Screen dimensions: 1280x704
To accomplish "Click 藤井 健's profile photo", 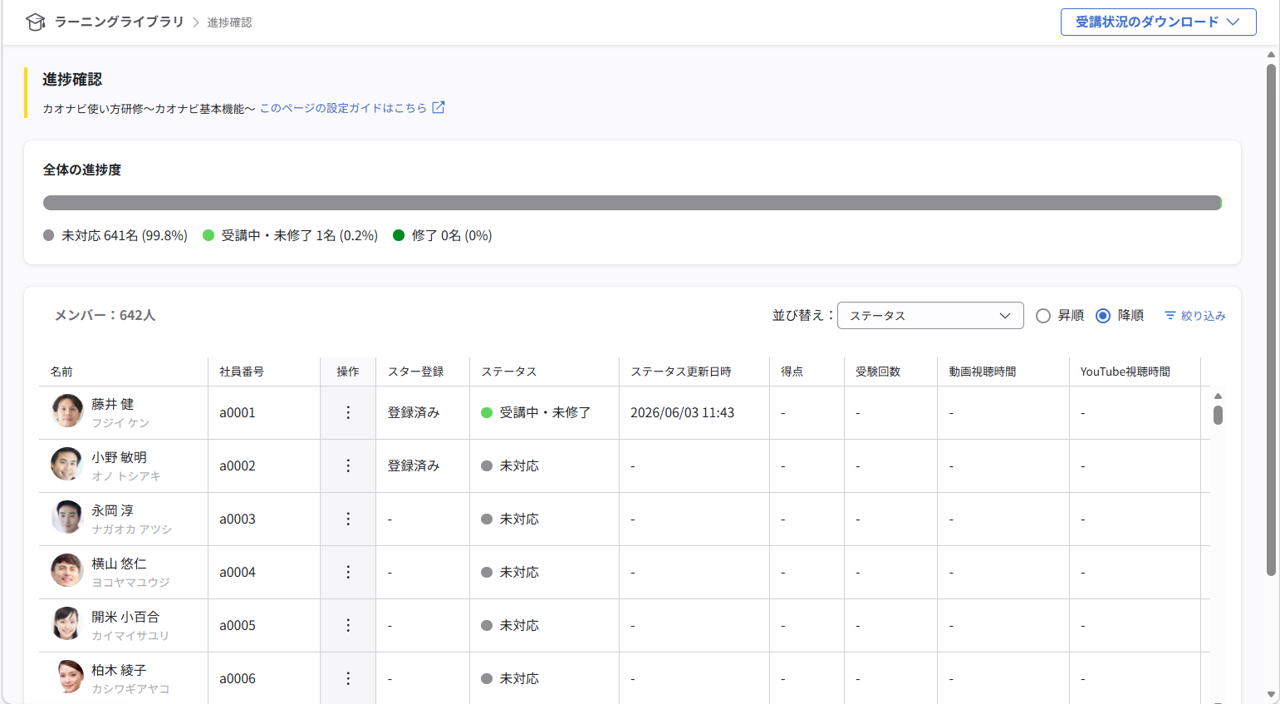I will click(x=67, y=411).
